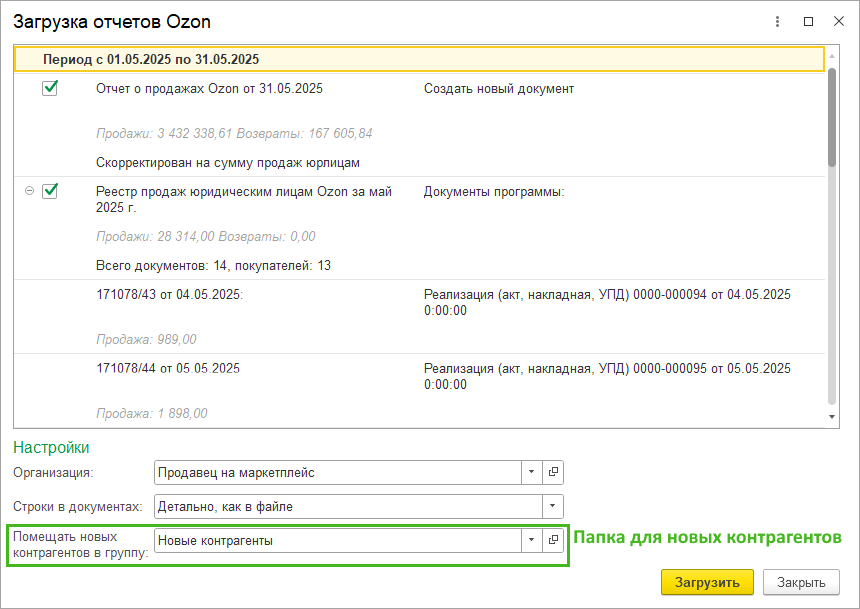Select row 171078/44 от 05.05.2025
Viewport: 860px width, 609px height.
pyautogui.click(x=168, y=368)
